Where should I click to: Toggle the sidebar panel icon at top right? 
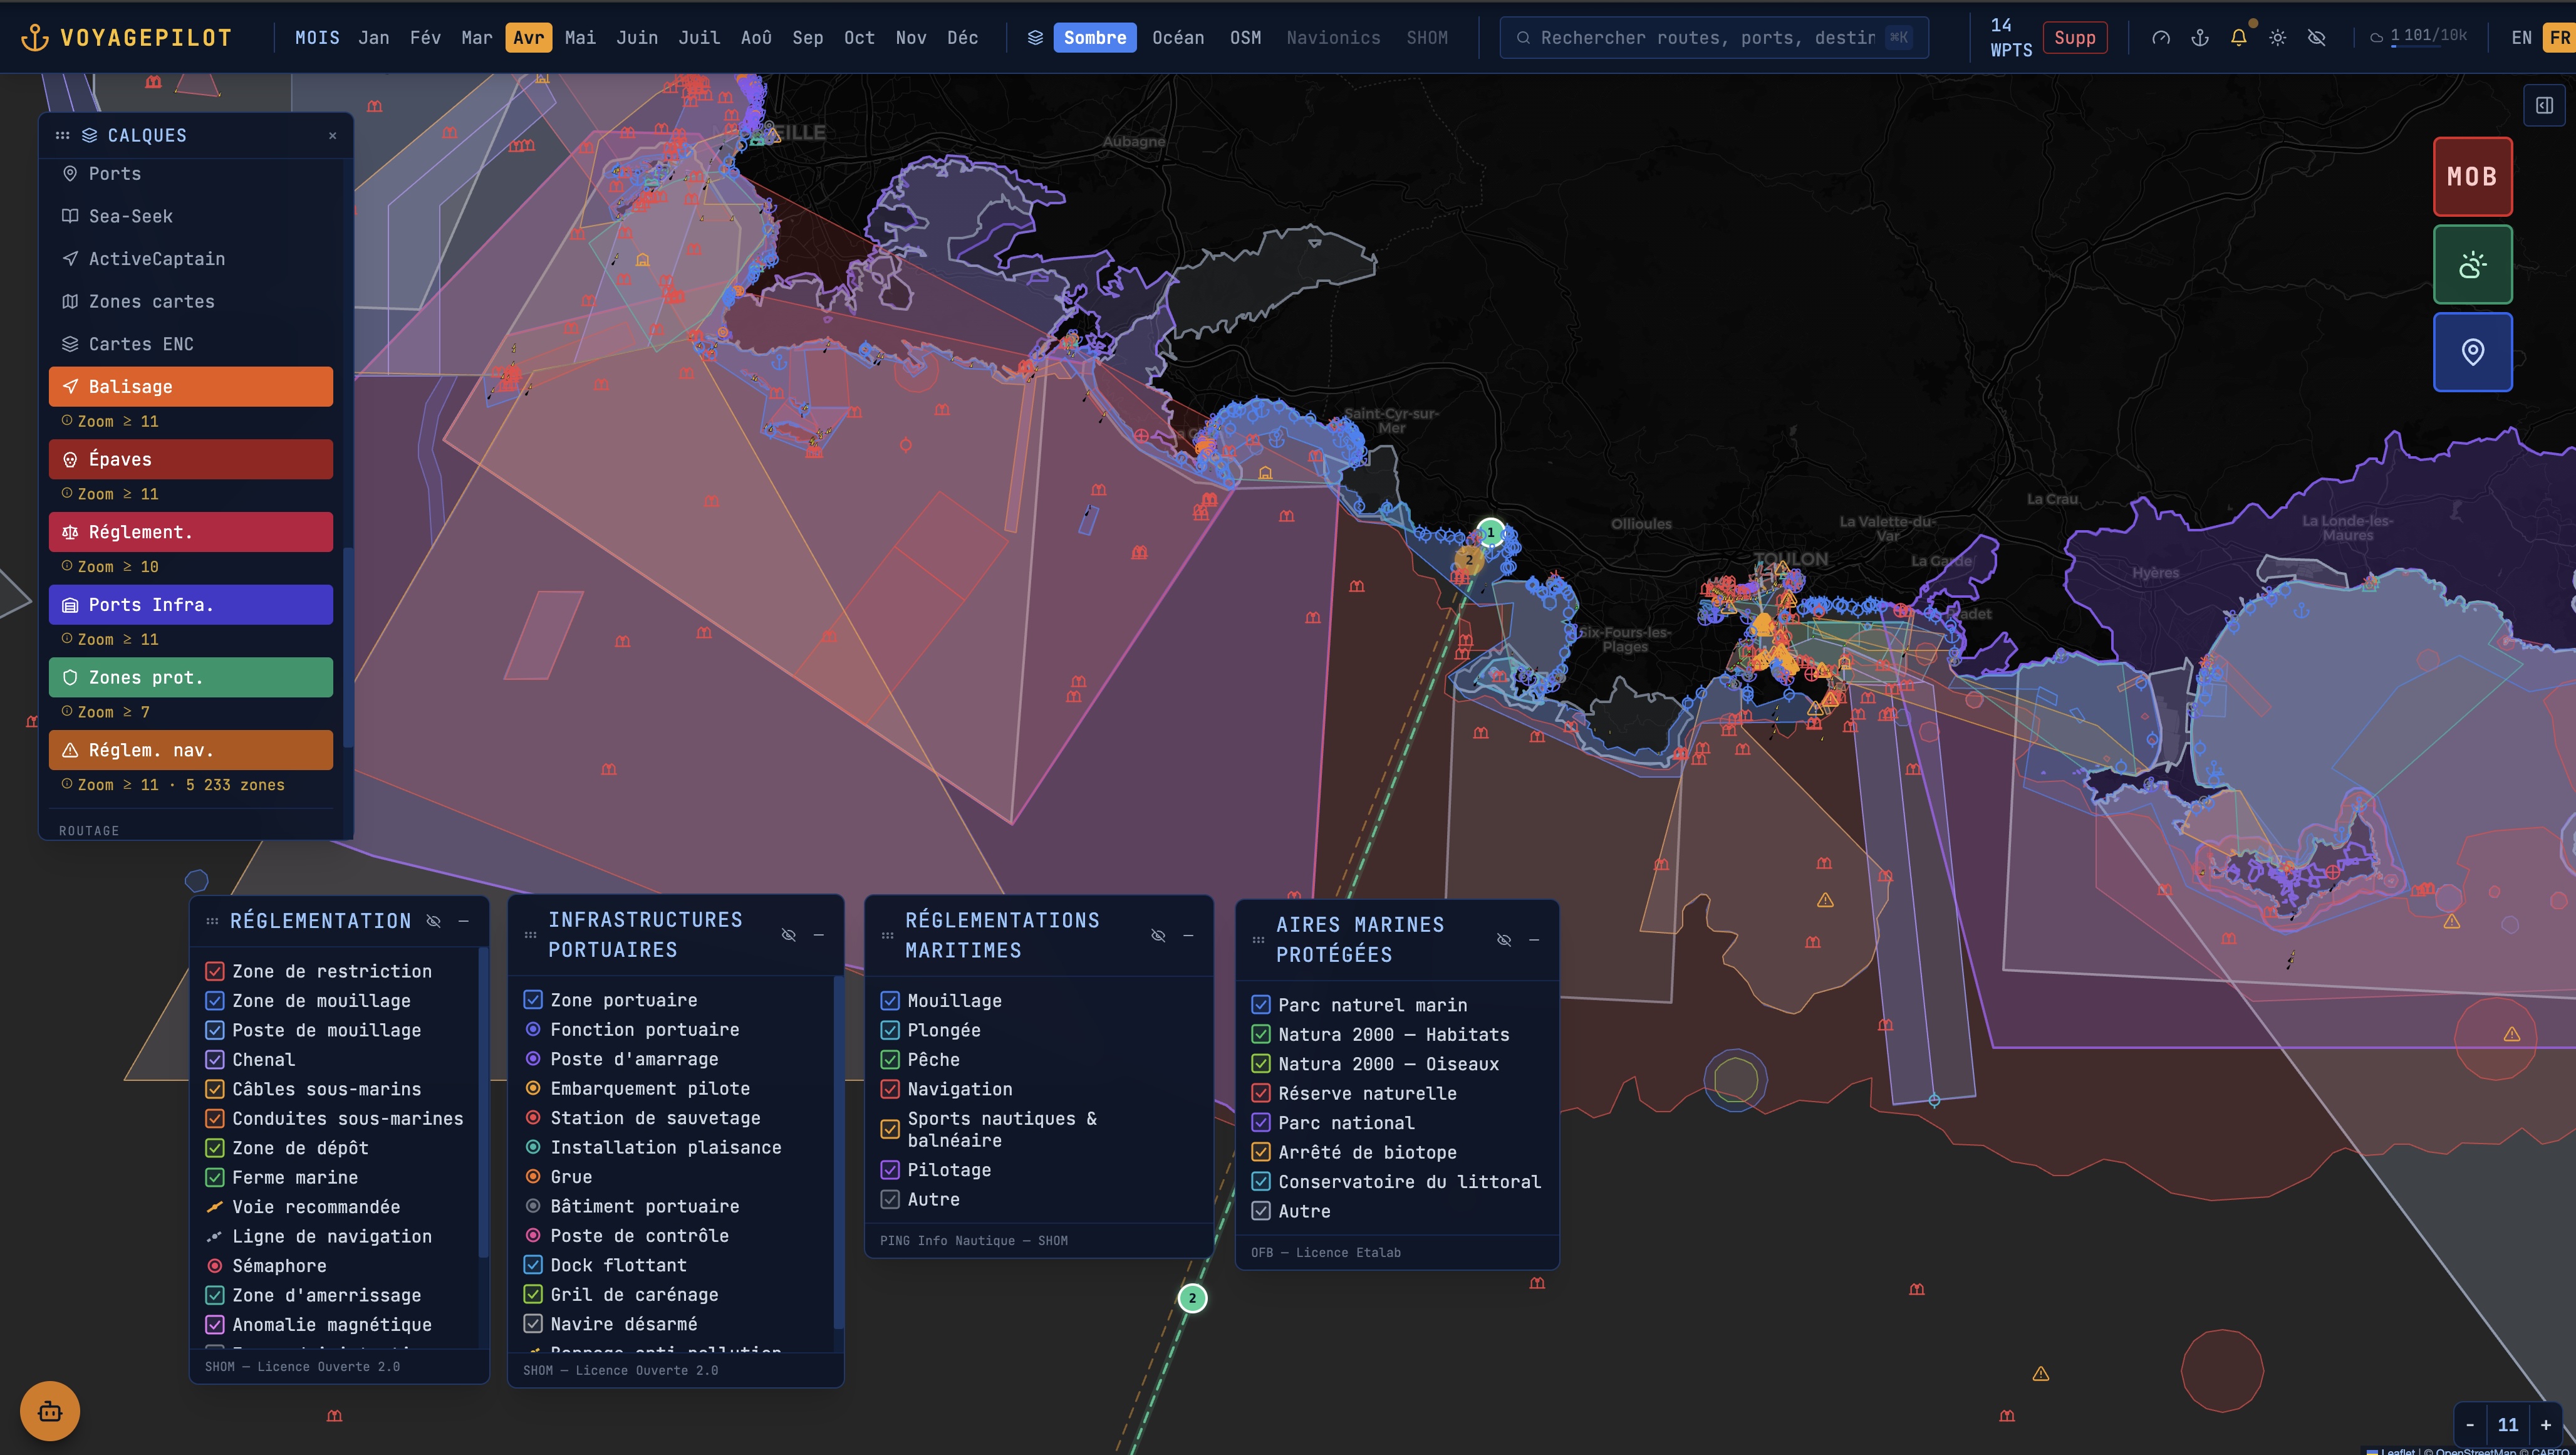point(2545,105)
